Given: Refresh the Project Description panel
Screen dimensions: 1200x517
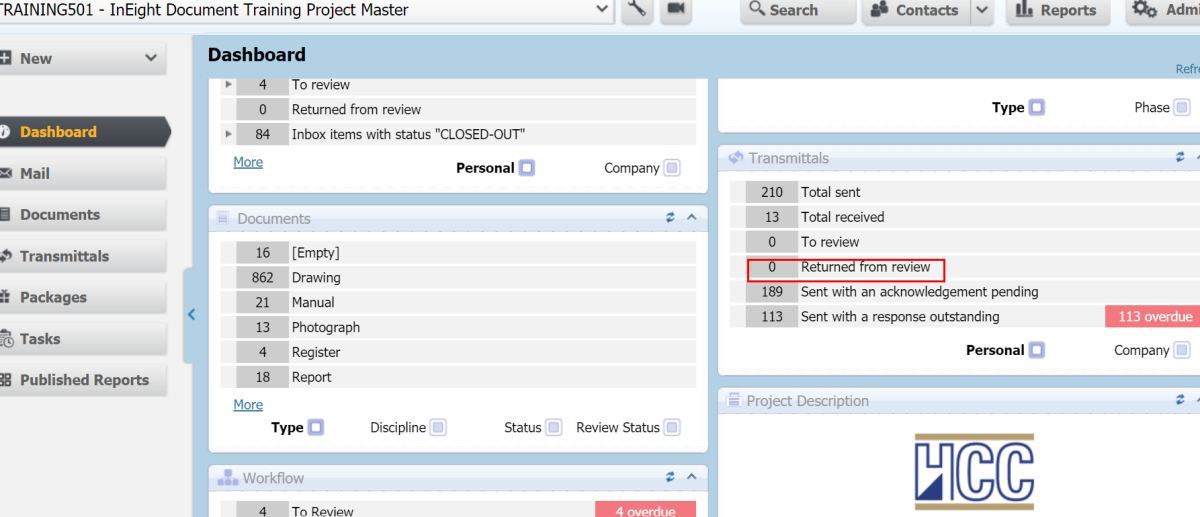Looking at the screenshot, I should pos(1180,400).
